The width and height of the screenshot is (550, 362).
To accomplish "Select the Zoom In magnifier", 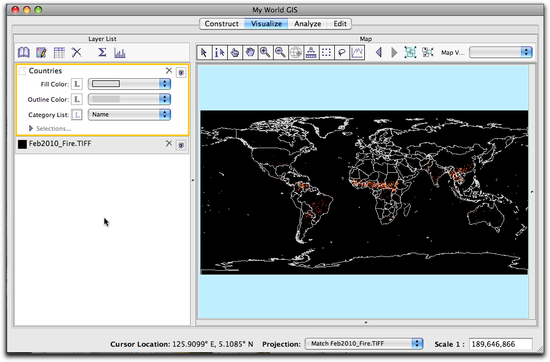I will click(265, 53).
